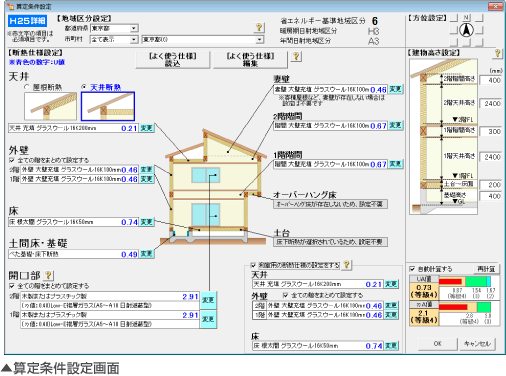Image resolution: width=506 pixels, height=376 pixels.
Task: Click the H25詳細 badge
Action: tap(27, 21)
